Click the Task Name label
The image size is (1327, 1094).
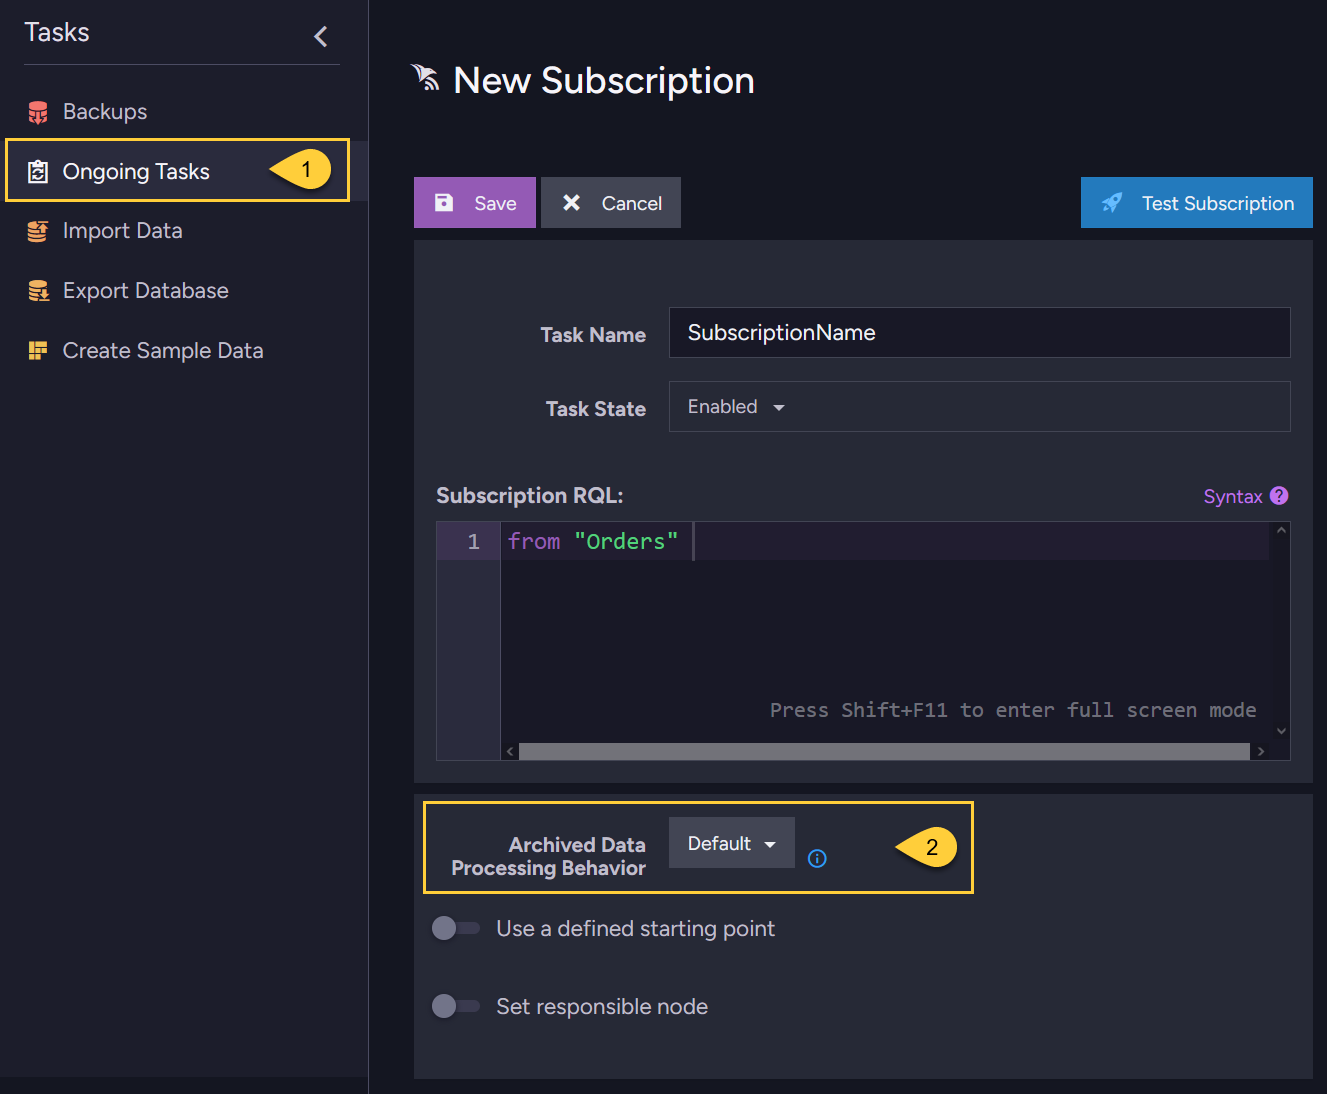[593, 335]
